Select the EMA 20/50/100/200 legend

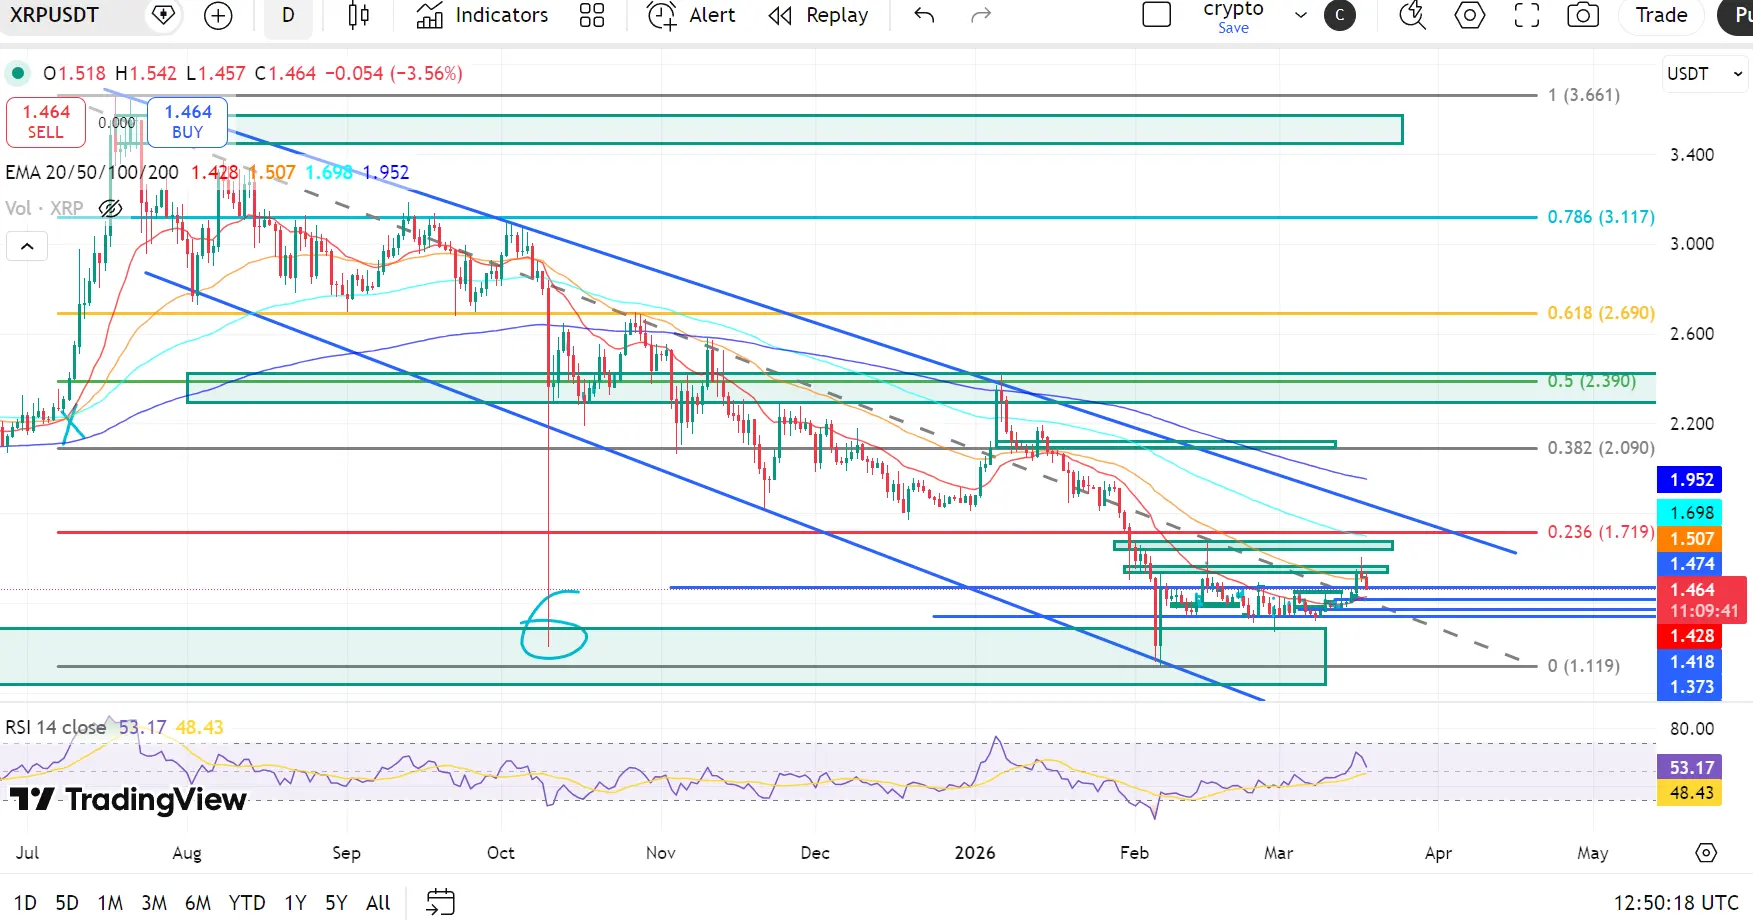pos(92,172)
